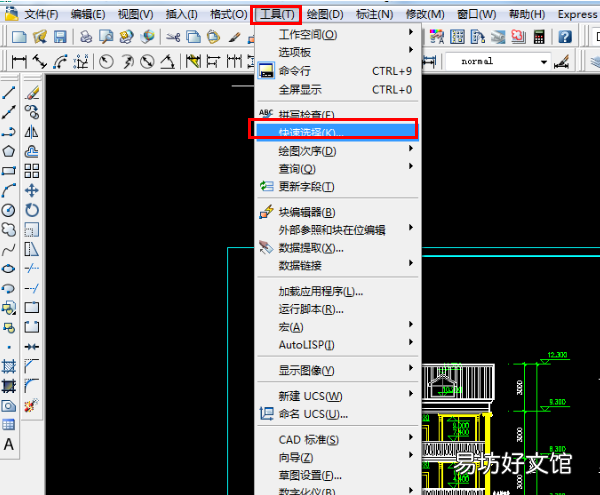Open the 编辑(E) menu

pyautogui.click(x=88, y=15)
